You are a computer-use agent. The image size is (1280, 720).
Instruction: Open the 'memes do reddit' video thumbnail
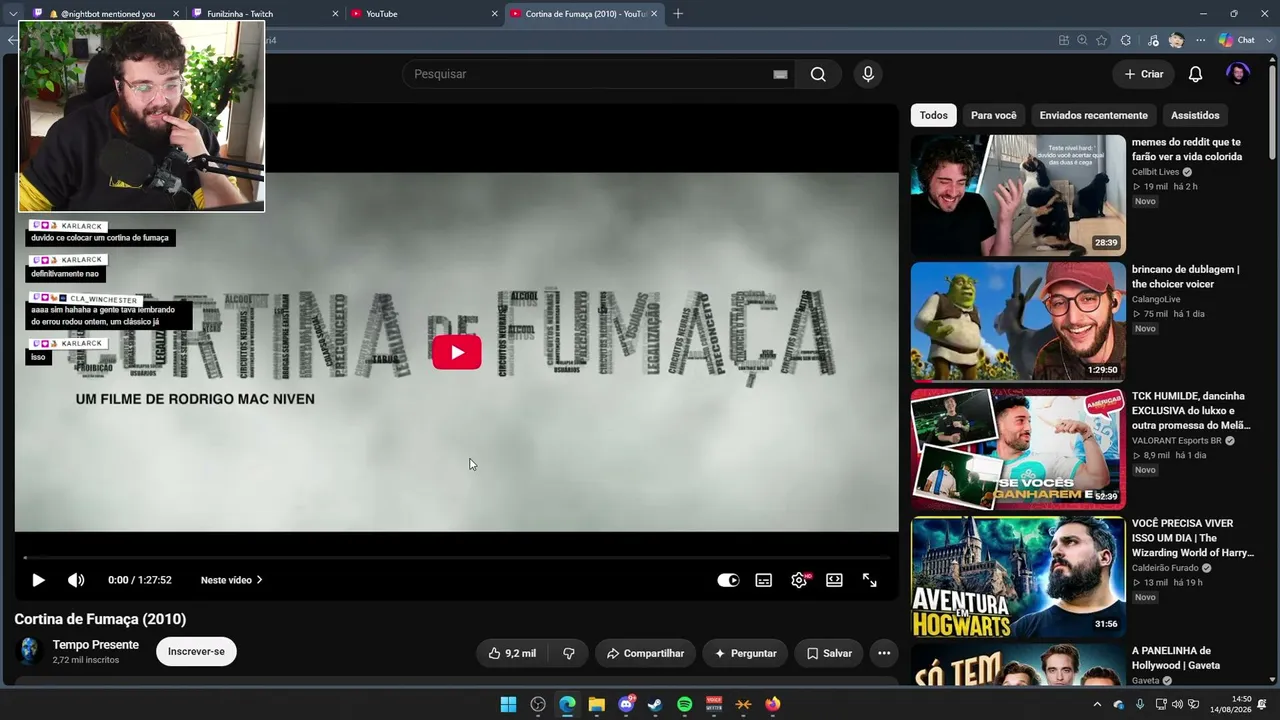[x=1018, y=195]
